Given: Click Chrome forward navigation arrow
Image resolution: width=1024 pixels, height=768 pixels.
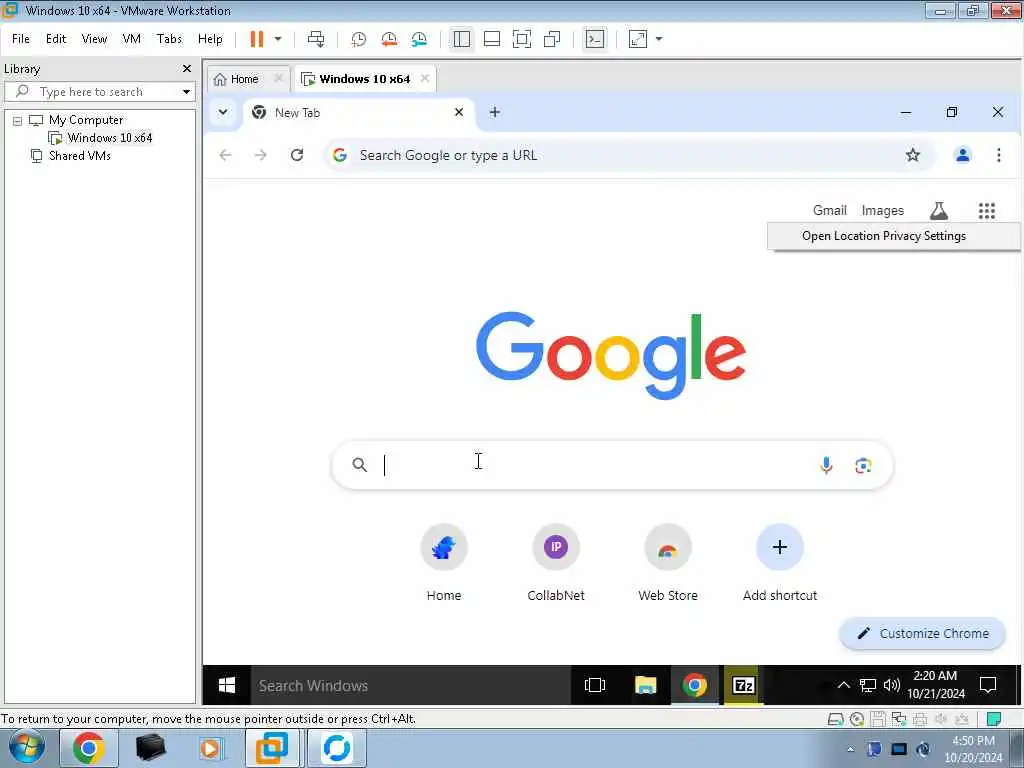Looking at the screenshot, I should click(261, 155).
